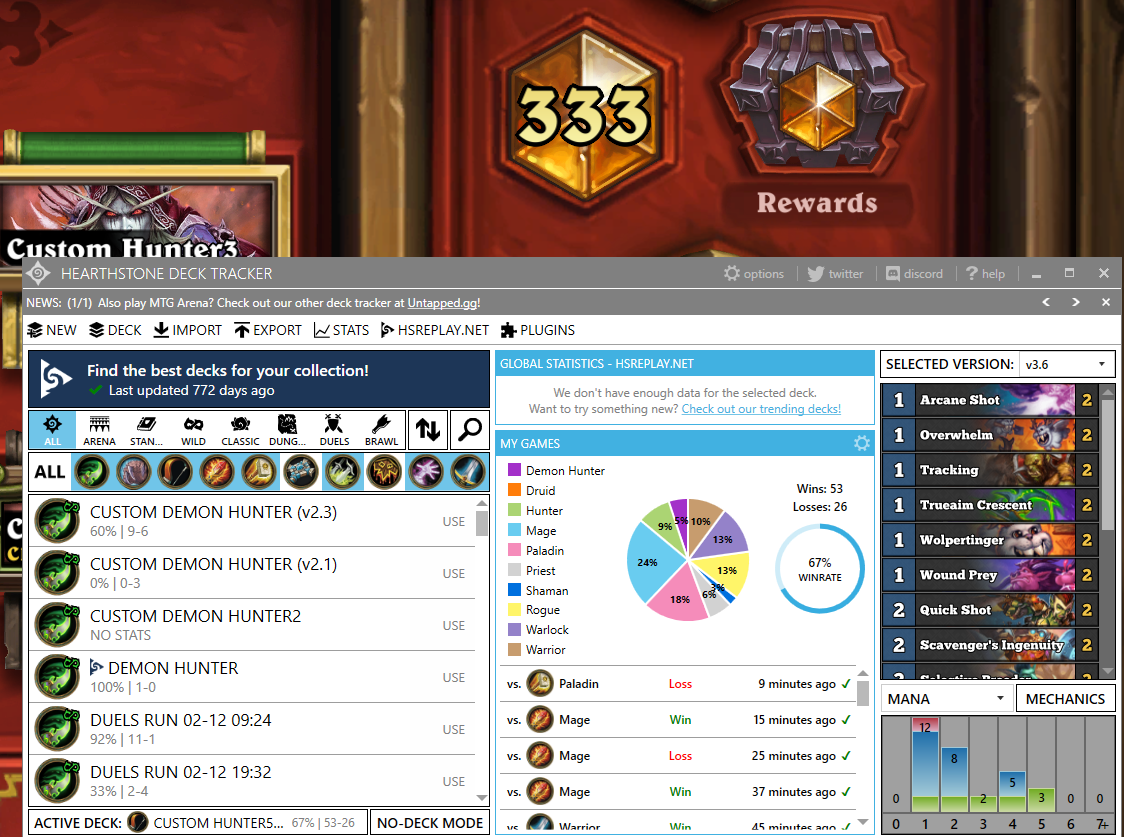Select the Classic deck type filter
The width and height of the screenshot is (1124, 837).
point(240,430)
